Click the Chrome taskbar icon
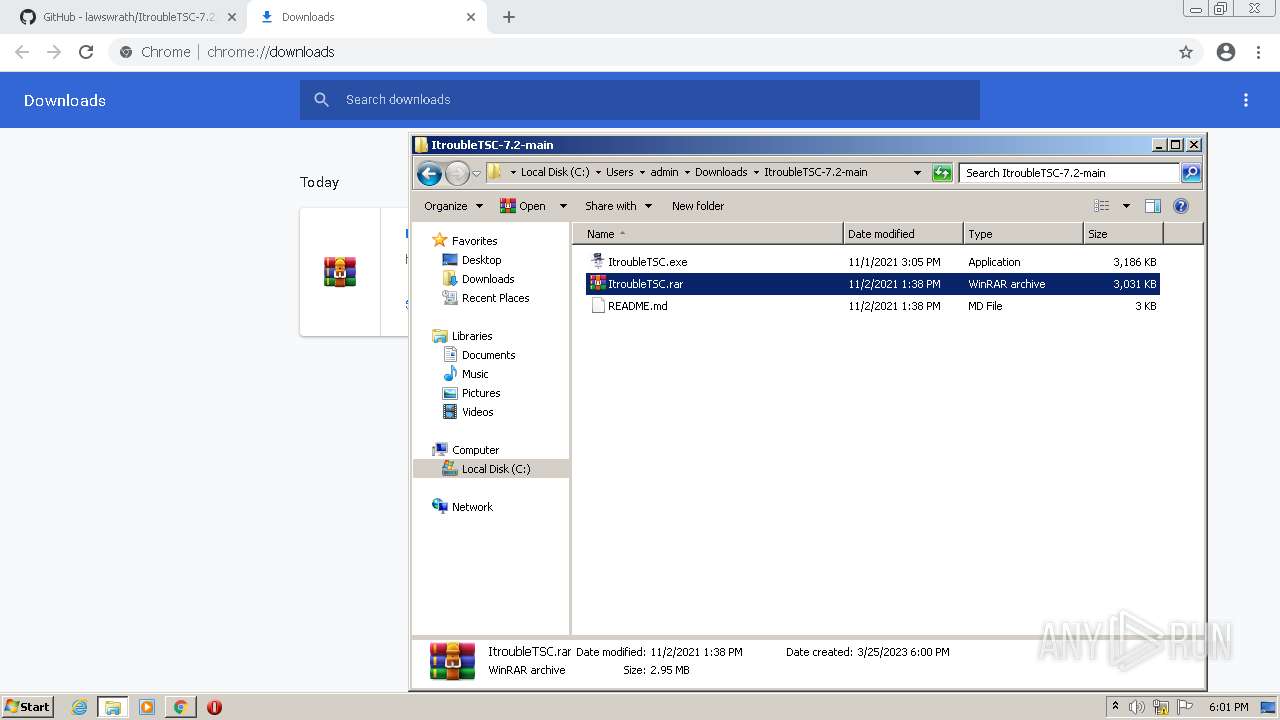Screen dimensions: 1280x720 180,707
